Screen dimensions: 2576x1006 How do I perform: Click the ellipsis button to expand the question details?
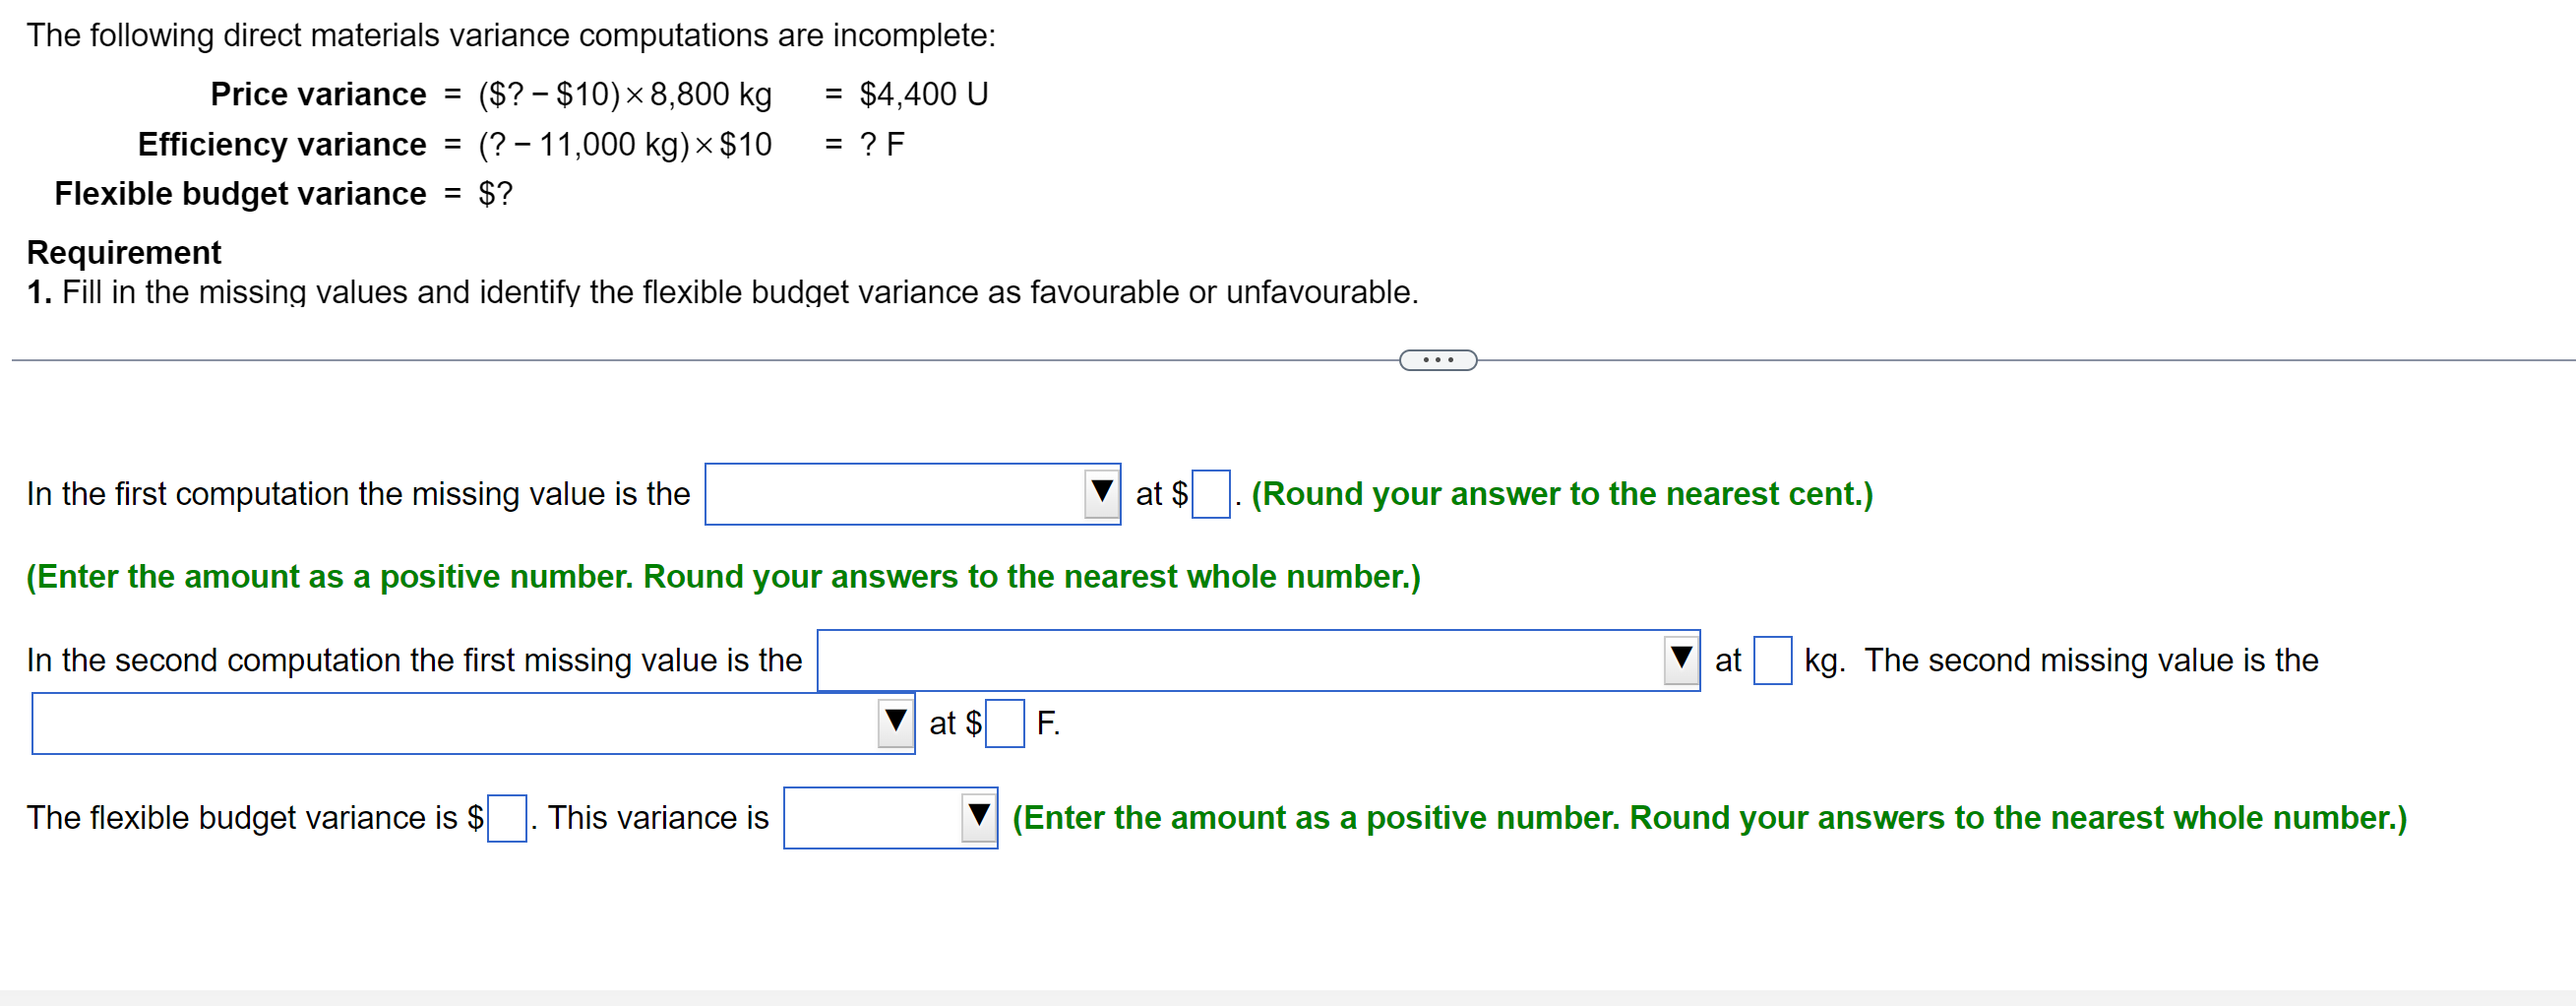[1437, 359]
